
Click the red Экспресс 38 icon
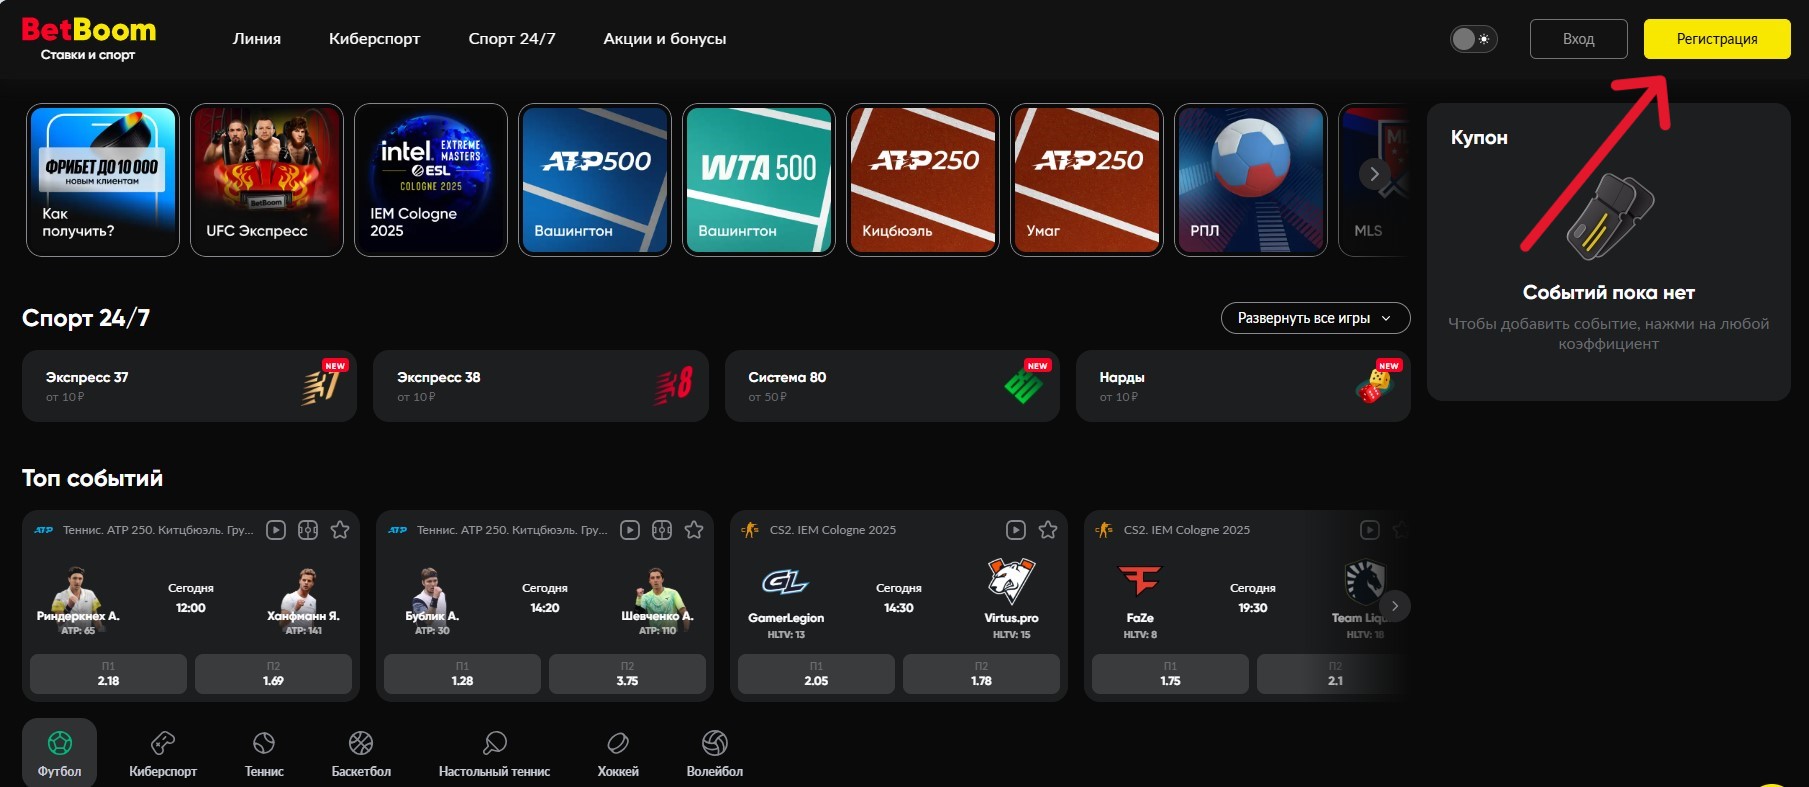[673, 386]
